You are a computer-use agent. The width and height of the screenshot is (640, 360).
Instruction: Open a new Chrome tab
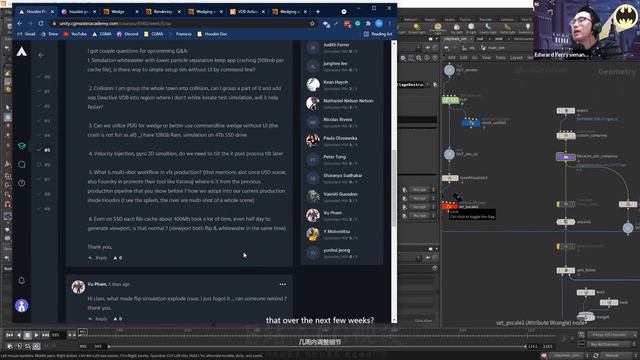point(318,11)
